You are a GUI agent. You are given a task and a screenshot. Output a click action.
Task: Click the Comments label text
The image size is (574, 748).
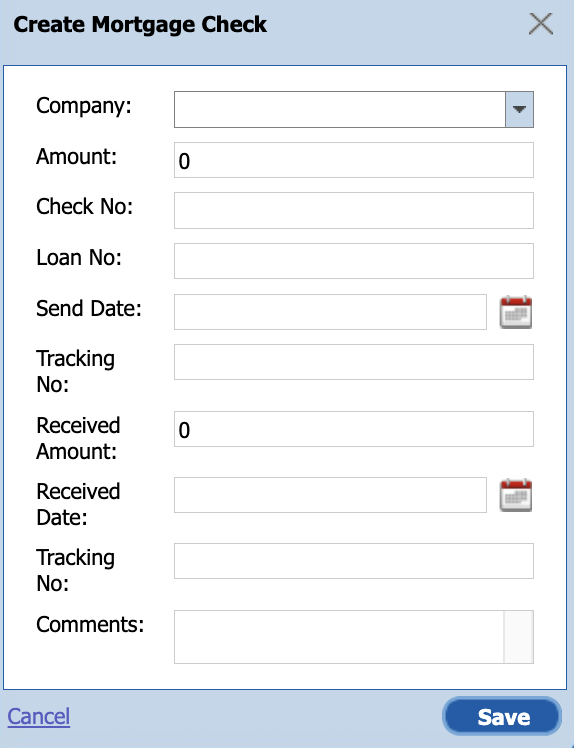pyautogui.click(x=90, y=624)
